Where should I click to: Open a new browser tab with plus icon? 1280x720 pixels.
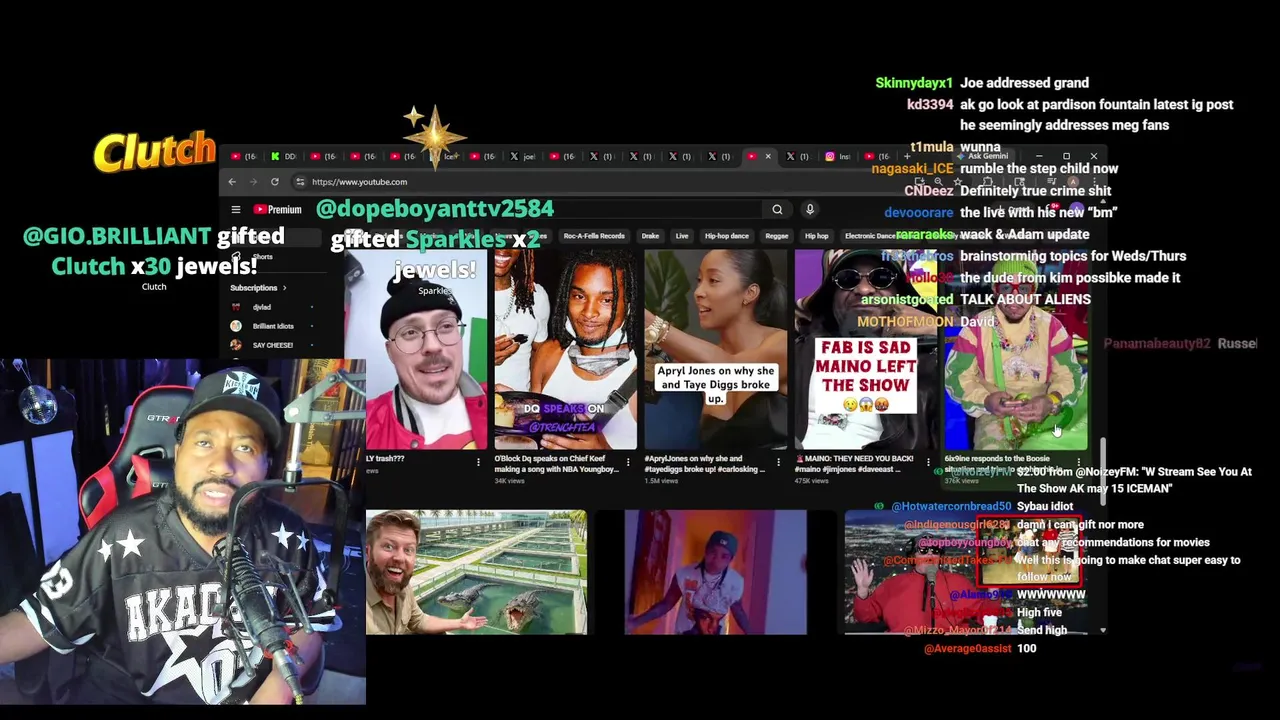point(907,156)
